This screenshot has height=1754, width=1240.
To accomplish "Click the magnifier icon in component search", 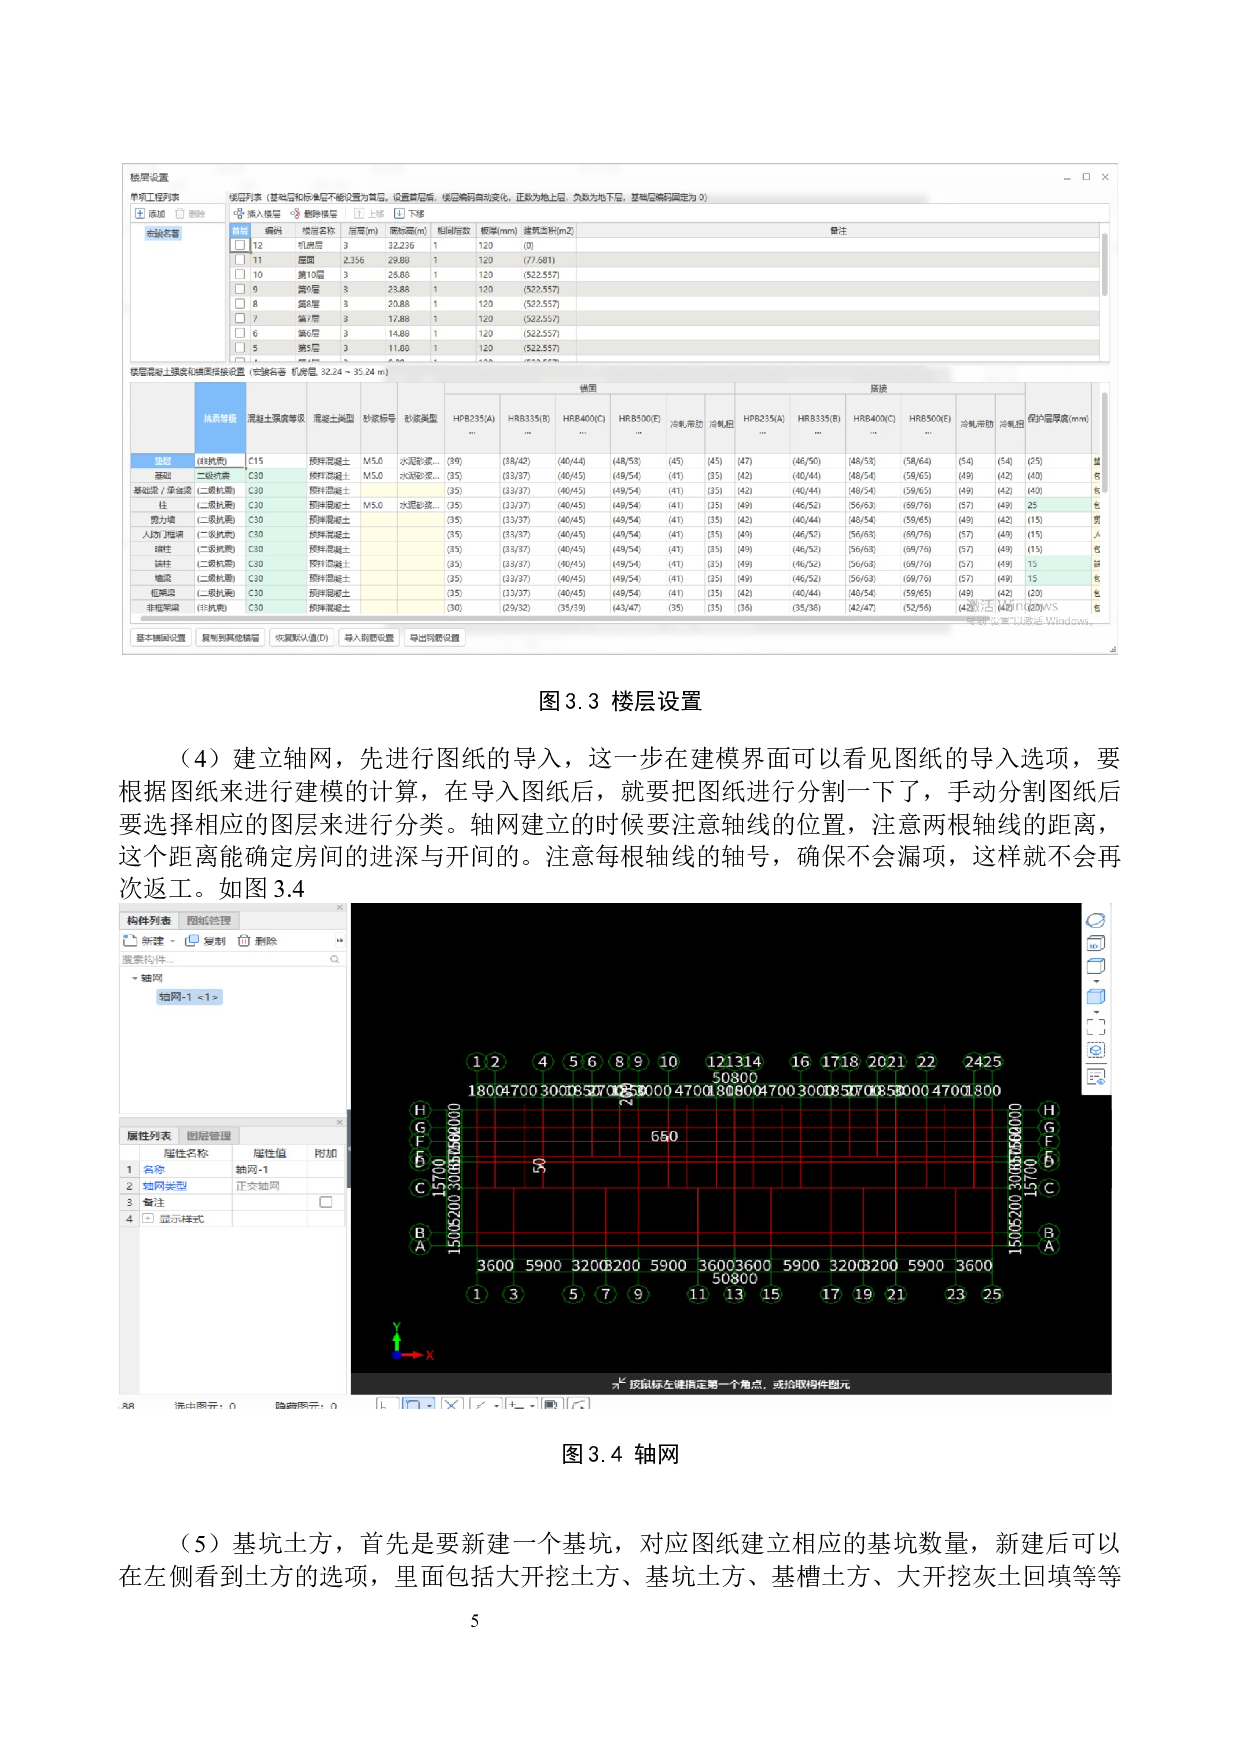I will pos(335,959).
